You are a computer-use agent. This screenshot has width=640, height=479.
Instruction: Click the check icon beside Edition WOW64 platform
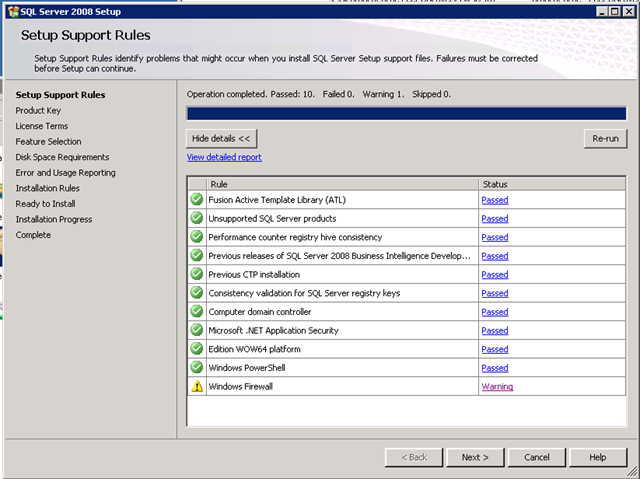[x=197, y=349]
